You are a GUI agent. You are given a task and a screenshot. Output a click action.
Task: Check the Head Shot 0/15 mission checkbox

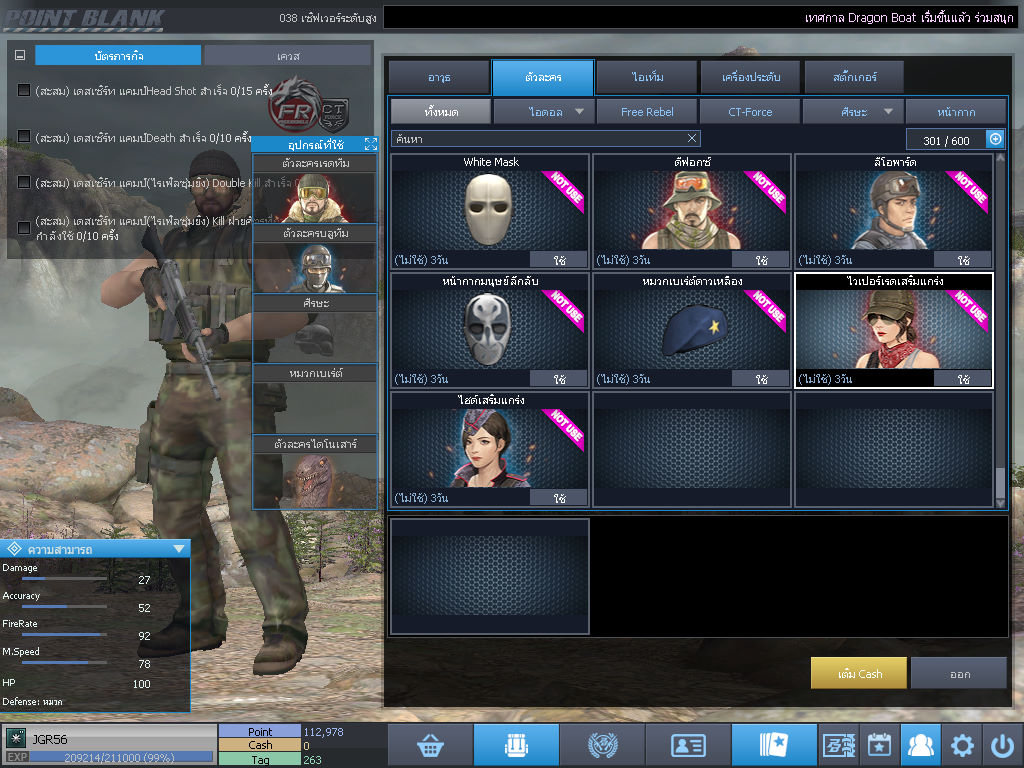tap(24, 90)
